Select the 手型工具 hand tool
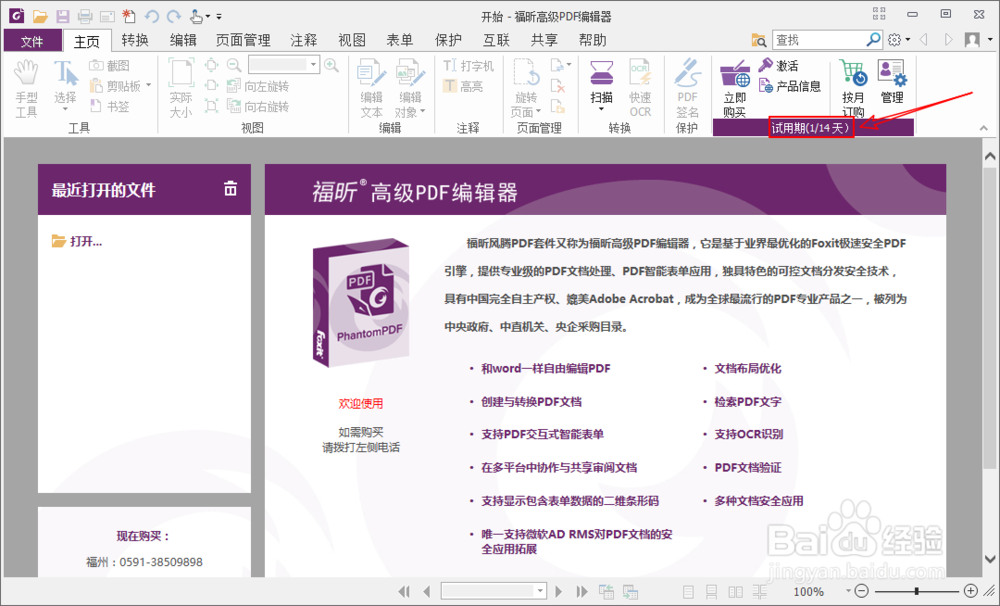1000x606 pixels. point(27,89)
